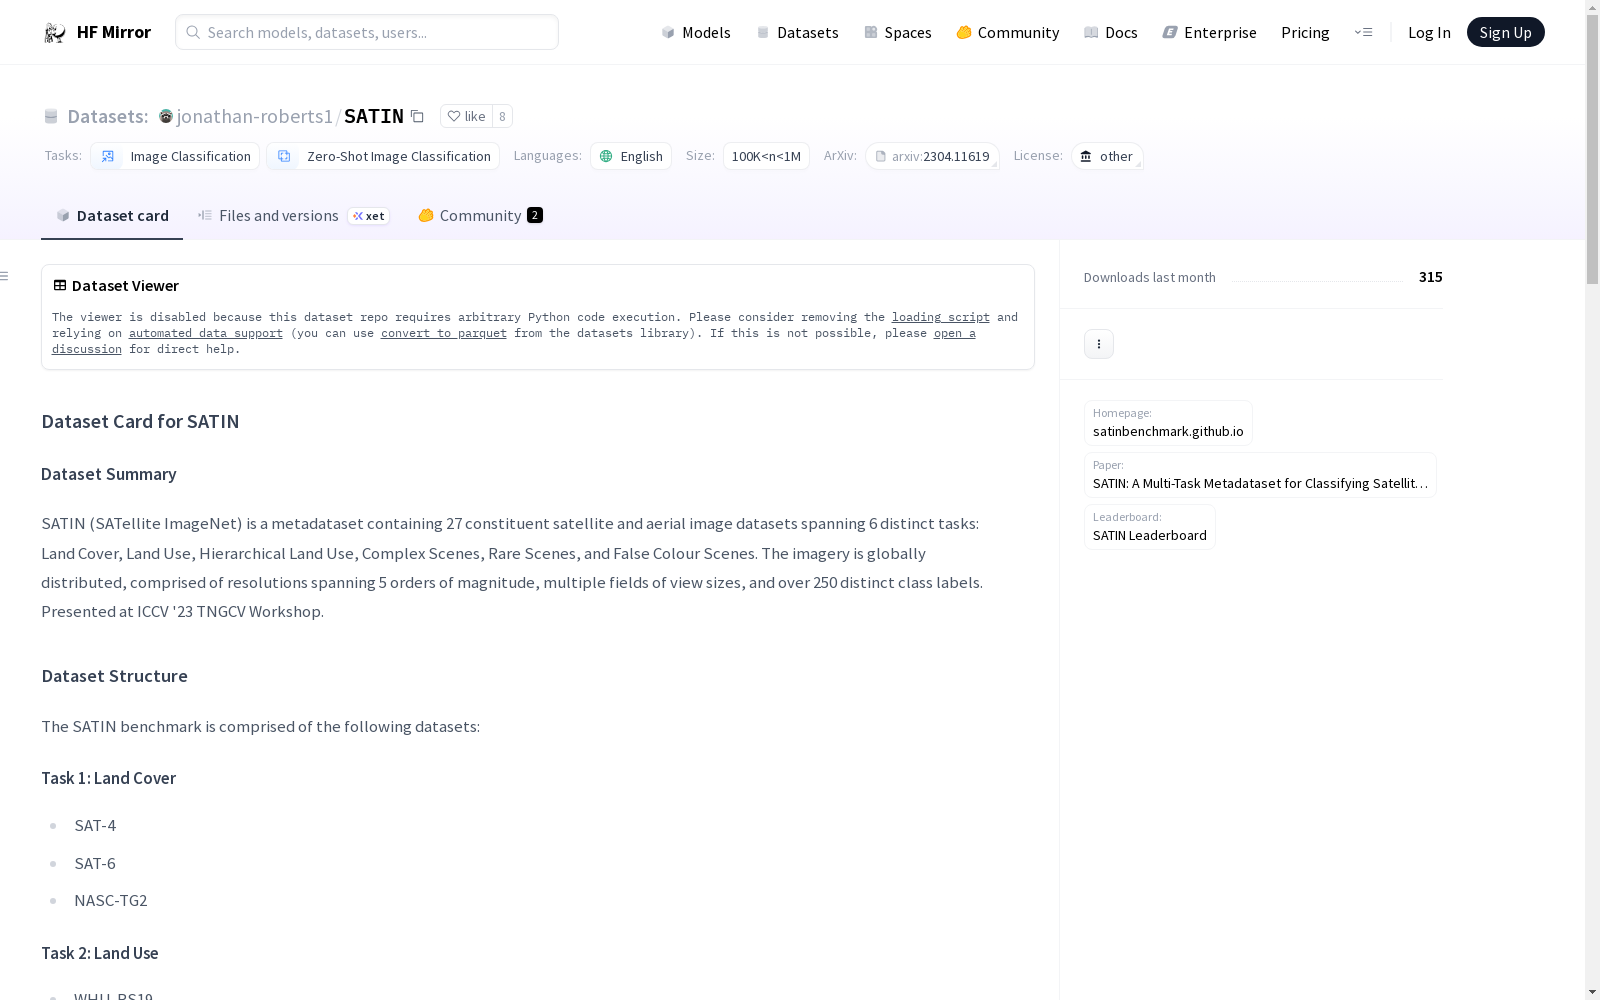Open the left sidebar table-of-contents icon
1600x1000 pixels.
click(x=5, y=276)
